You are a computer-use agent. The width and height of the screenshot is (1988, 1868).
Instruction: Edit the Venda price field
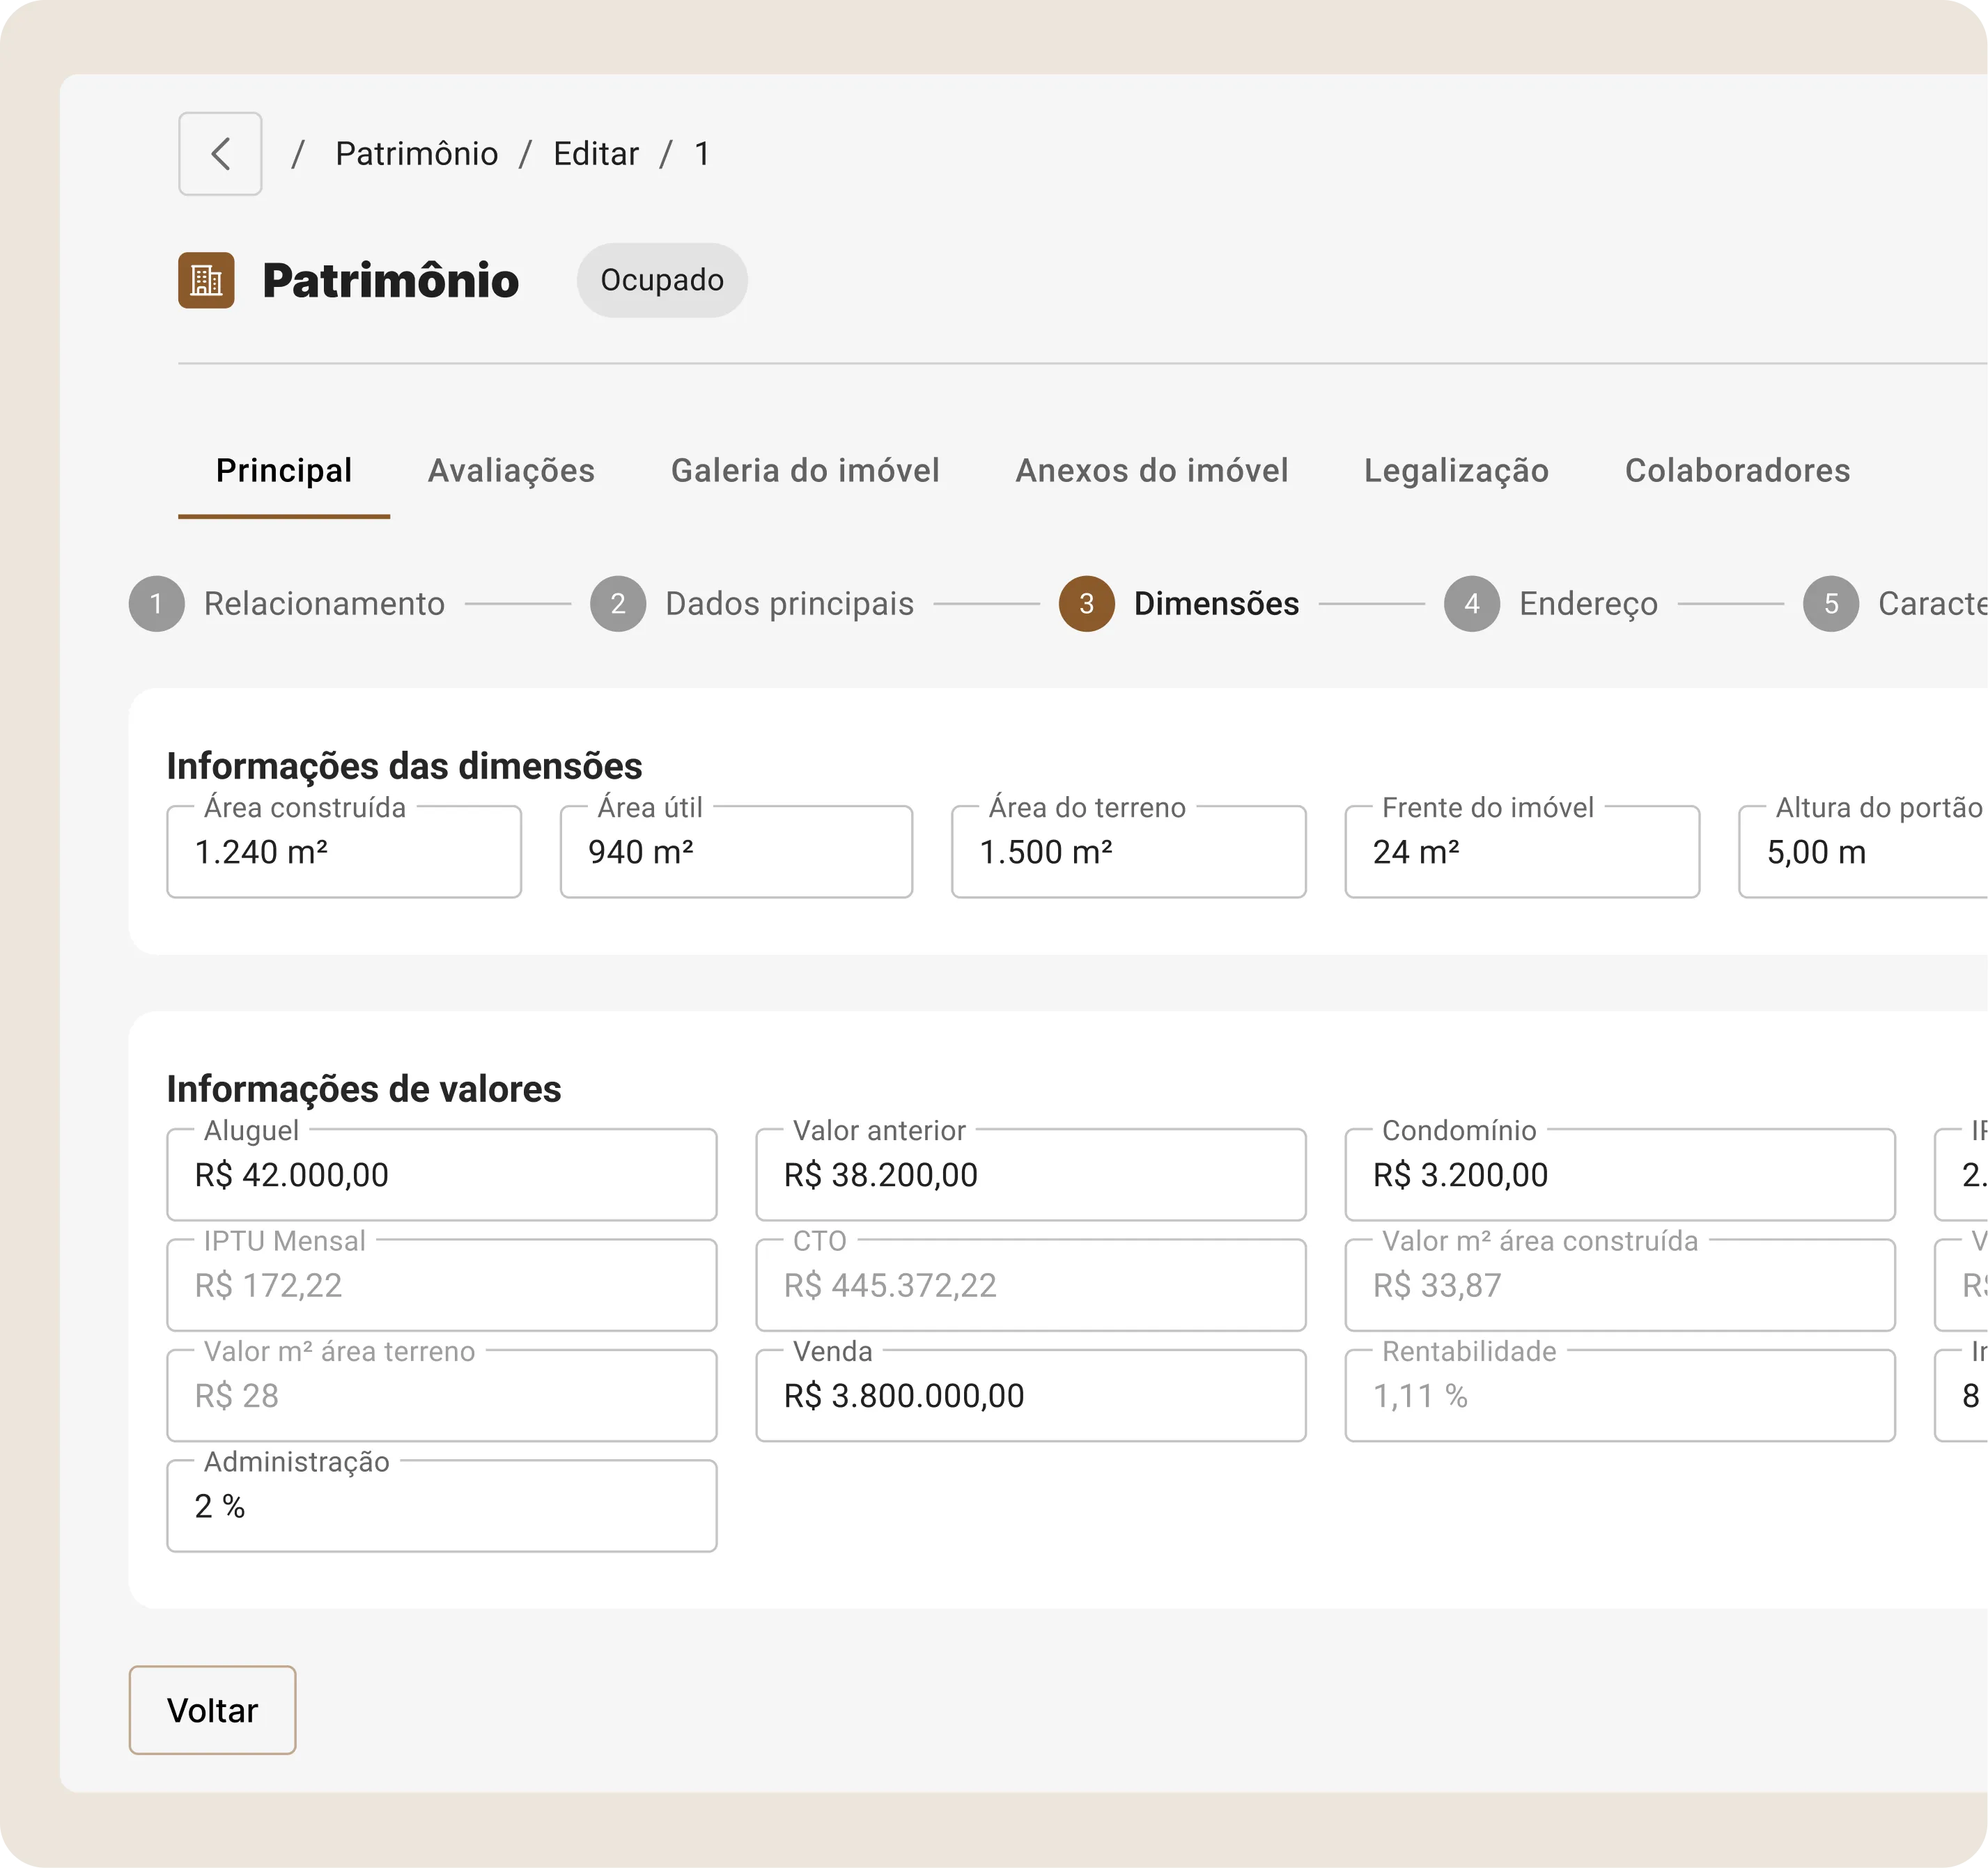coord(1030,1396)
